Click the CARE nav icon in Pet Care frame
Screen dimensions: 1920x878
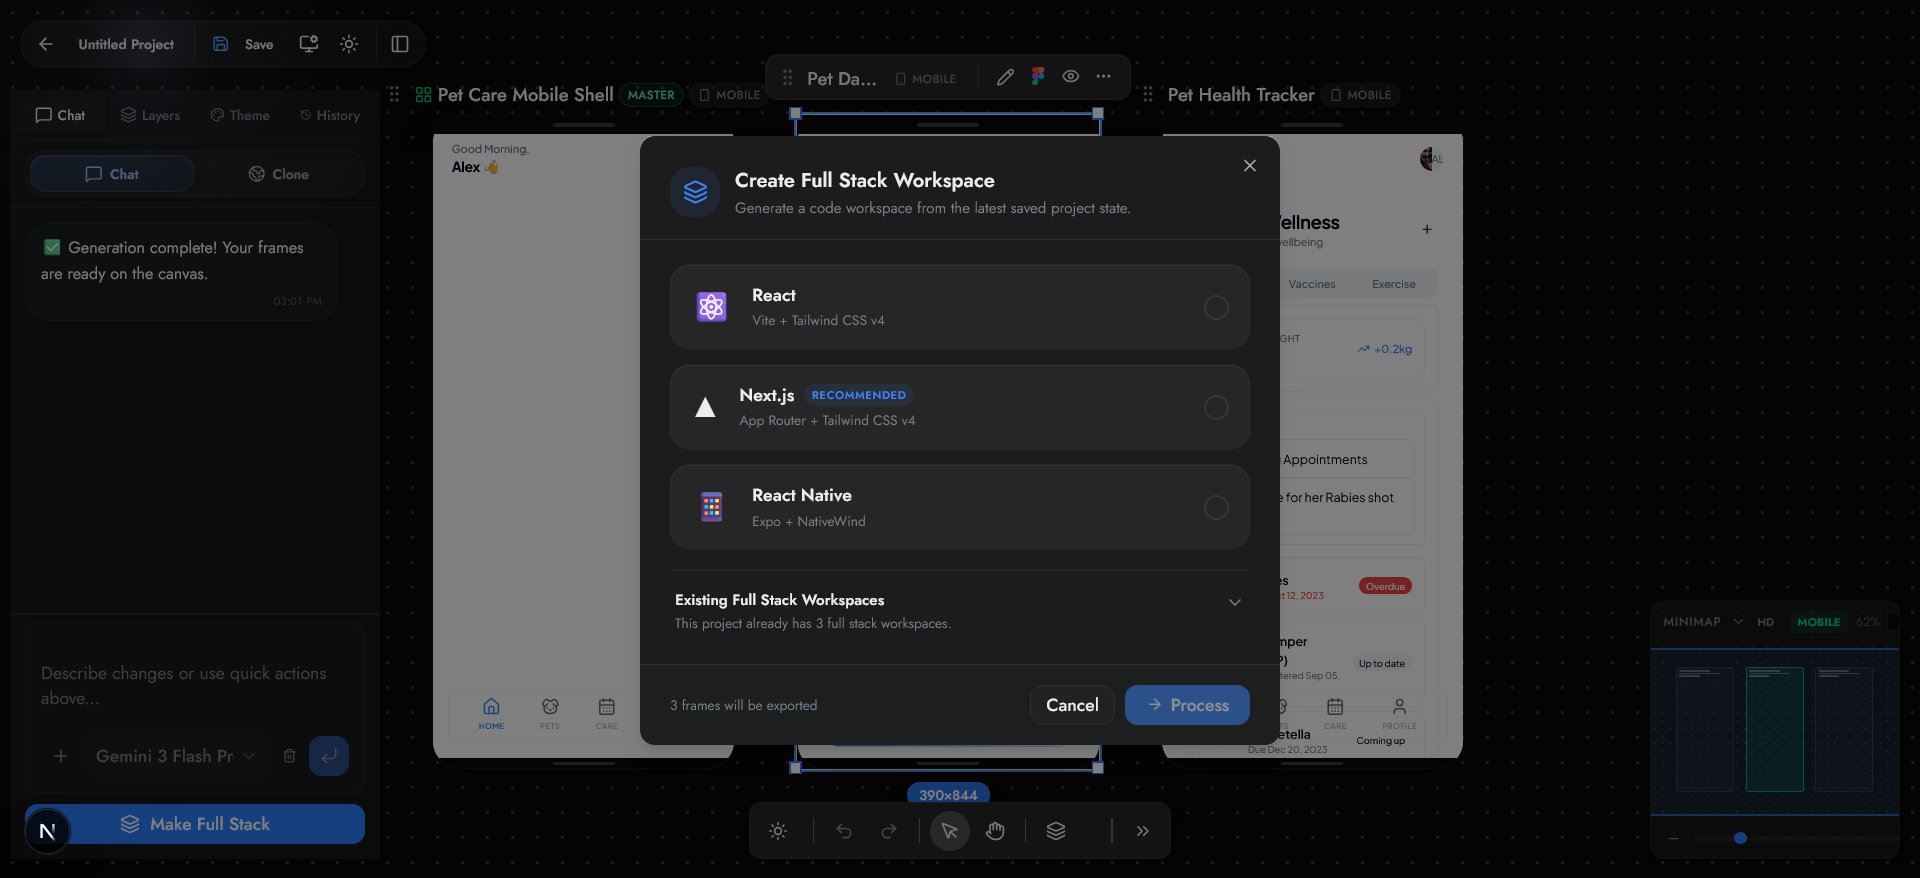(607, 707)
